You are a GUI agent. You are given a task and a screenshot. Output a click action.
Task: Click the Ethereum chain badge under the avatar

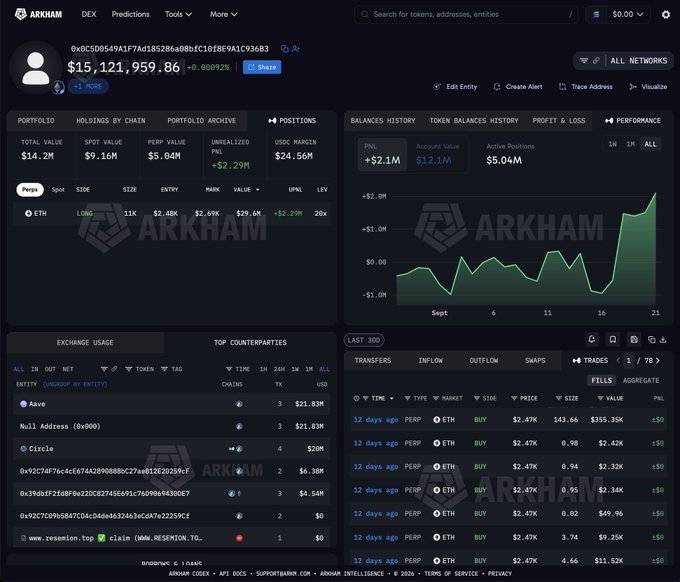click(x=59, y=87)
